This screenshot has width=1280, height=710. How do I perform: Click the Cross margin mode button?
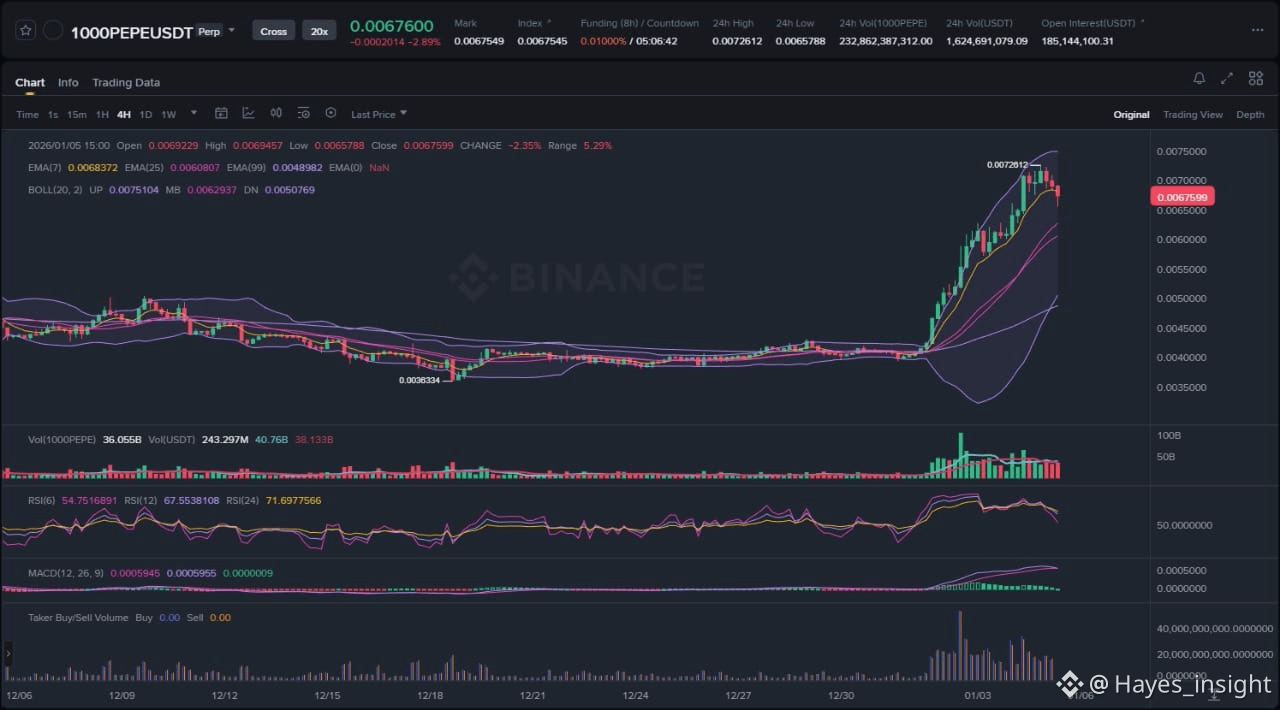(273, 31)
